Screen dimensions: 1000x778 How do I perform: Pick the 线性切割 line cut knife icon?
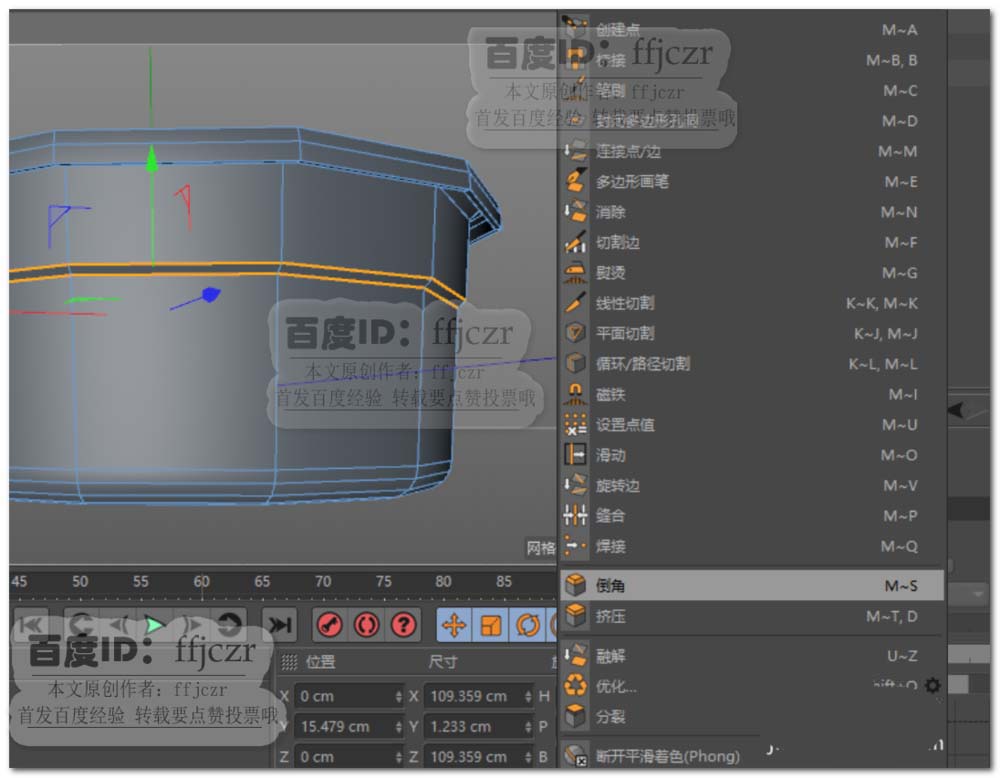pos(575,303)
